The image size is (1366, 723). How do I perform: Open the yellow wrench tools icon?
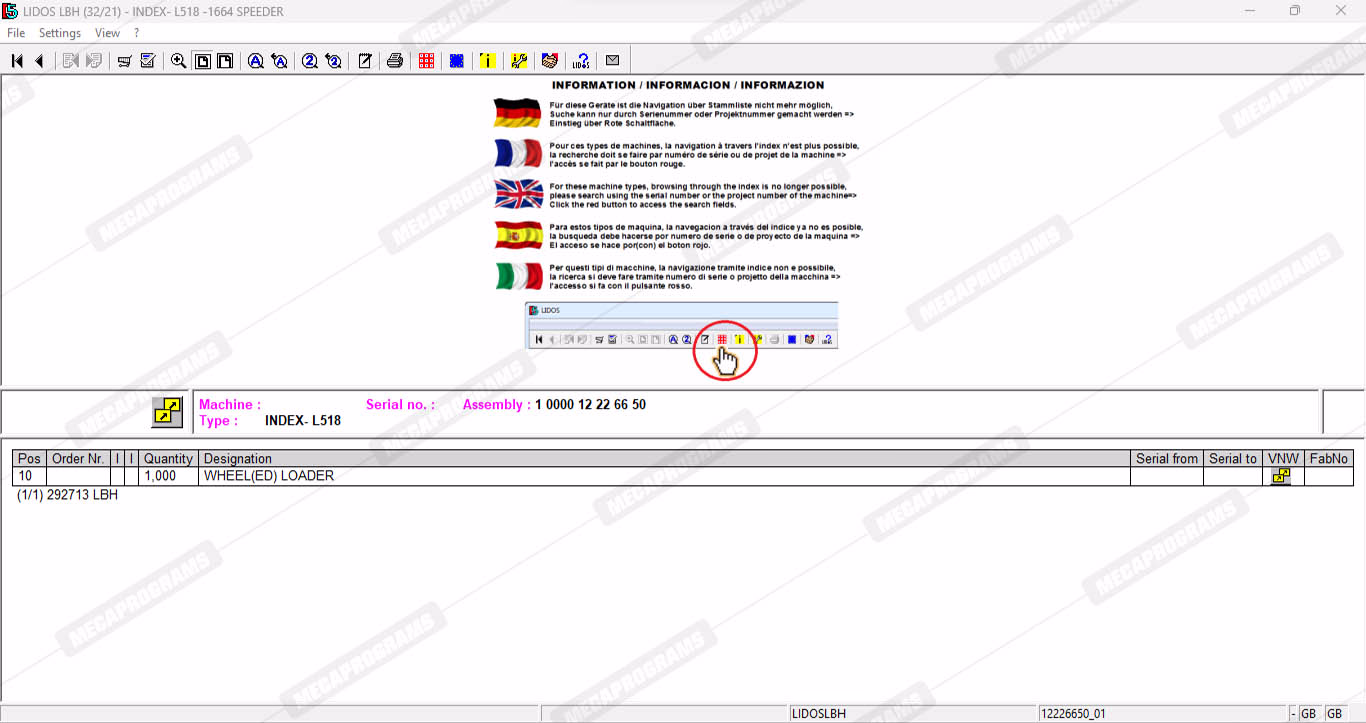(x=519, y=61)
